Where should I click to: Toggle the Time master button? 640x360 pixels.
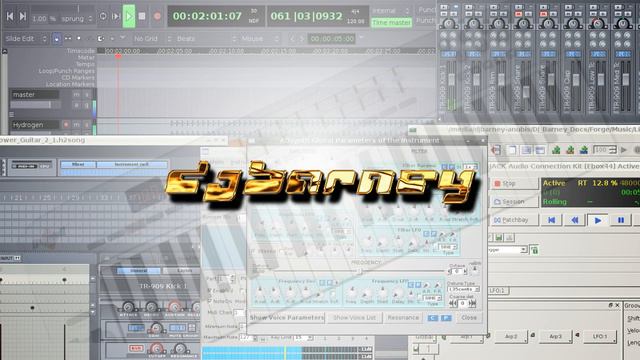[391, 22]
